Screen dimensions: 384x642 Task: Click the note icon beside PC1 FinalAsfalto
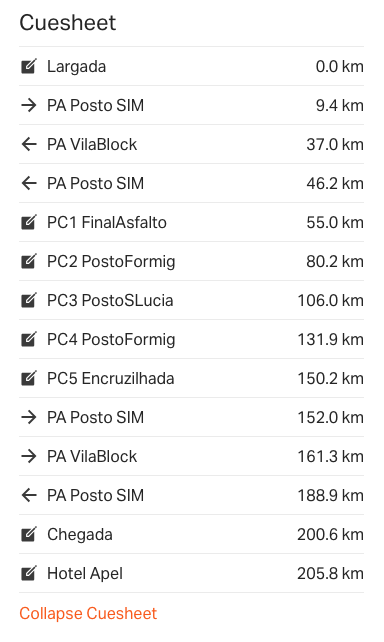point(29,222)
